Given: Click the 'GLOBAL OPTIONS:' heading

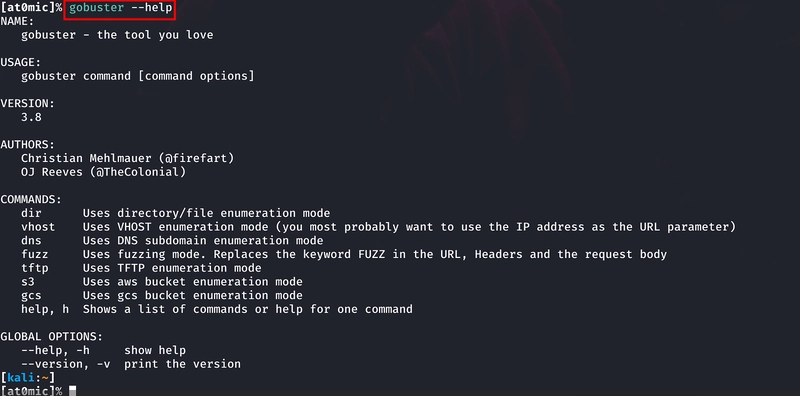Looking at the screenshot, I should (x=52, y=337).
